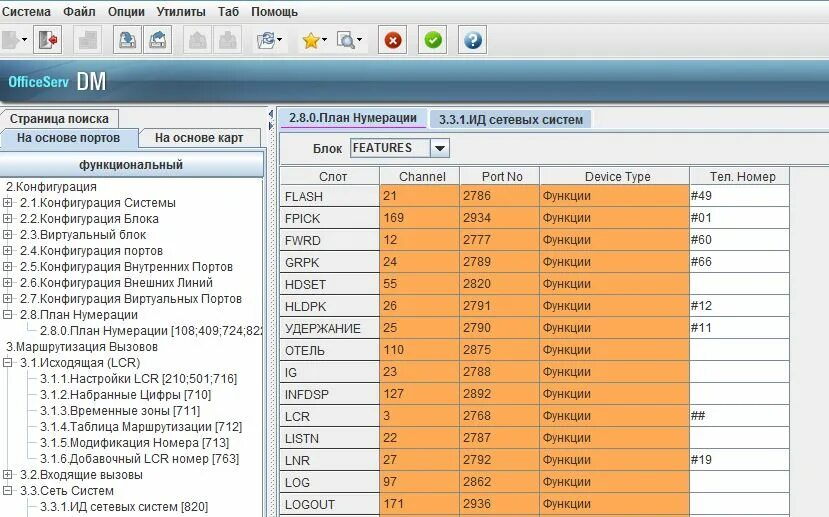829x517 pixels.
Task: Click the disconnect/logout door icon
Action: [47, 40]
